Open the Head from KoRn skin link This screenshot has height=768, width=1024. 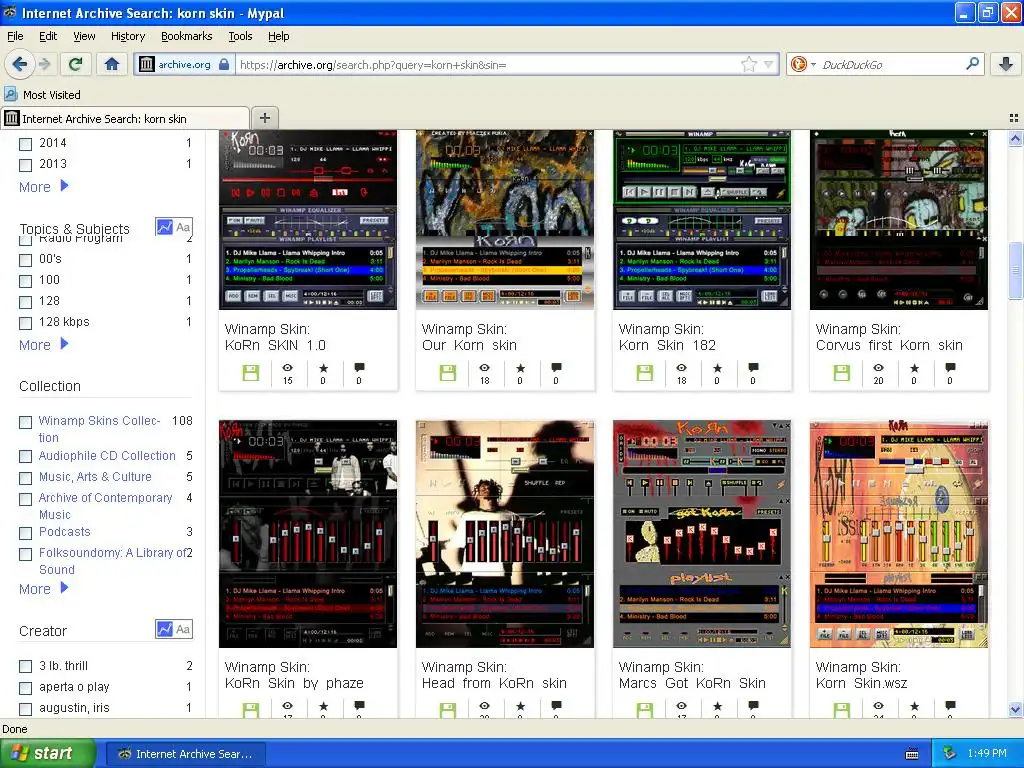[x=494, y=675]
